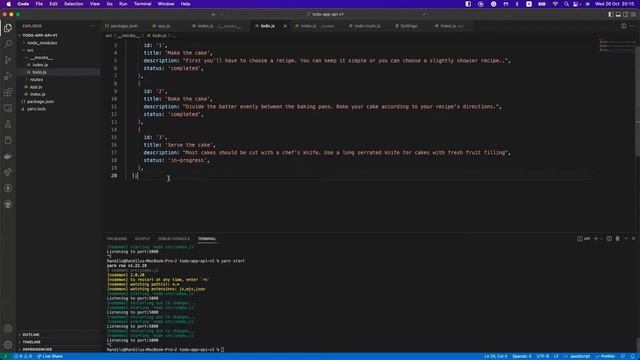Open the Docker whale view
The width and height of the screenshot is (640, 360).
(x=8, y=156)
